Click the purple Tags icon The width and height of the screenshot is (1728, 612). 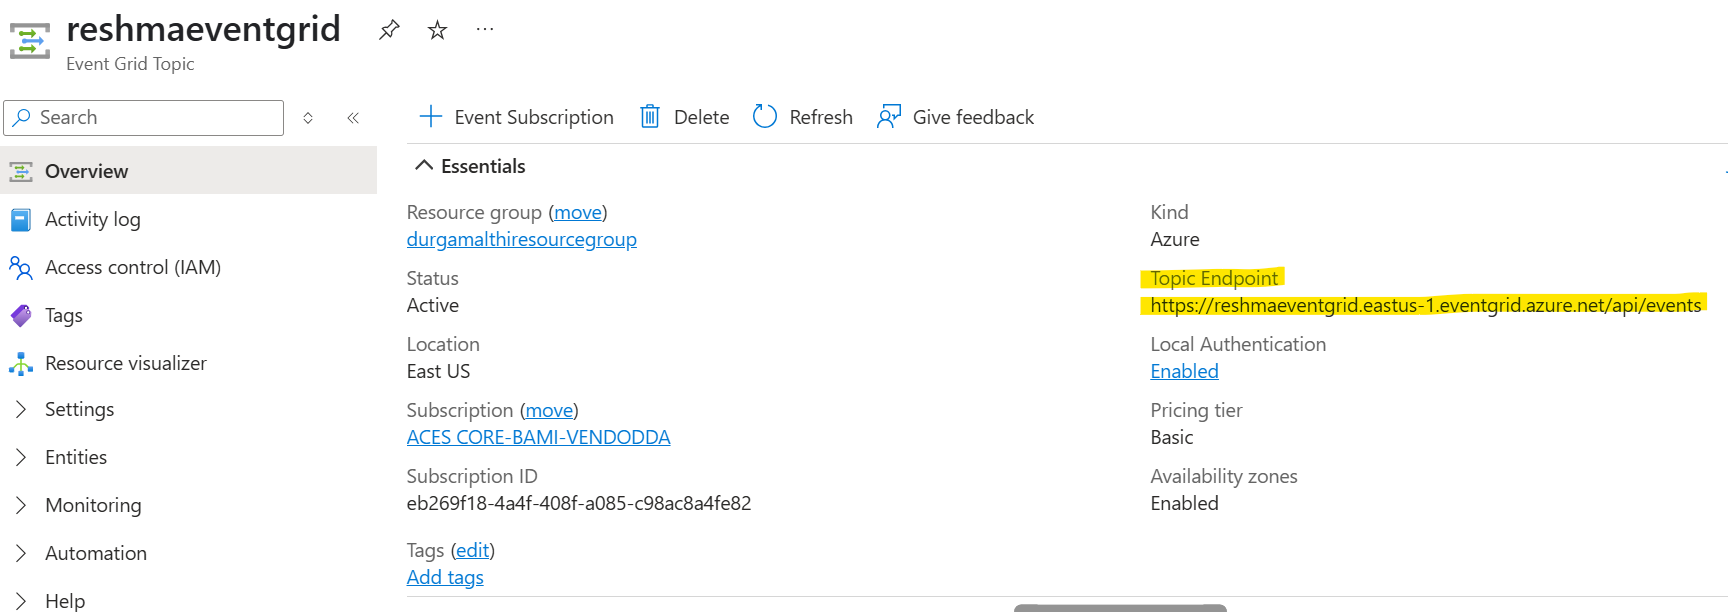coord(21,315)
